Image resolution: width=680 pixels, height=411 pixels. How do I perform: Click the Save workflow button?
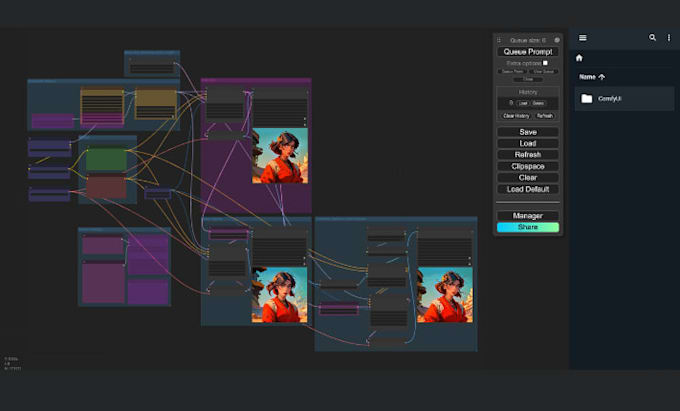(528, 132)
